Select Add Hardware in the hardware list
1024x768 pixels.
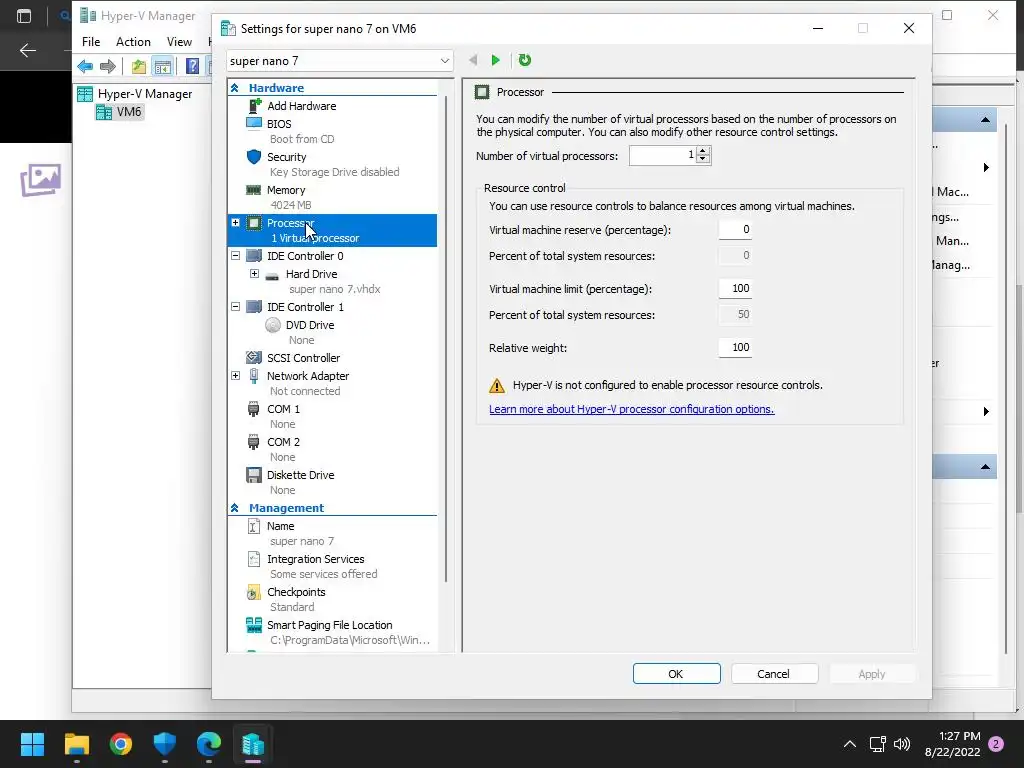[301, 106]
